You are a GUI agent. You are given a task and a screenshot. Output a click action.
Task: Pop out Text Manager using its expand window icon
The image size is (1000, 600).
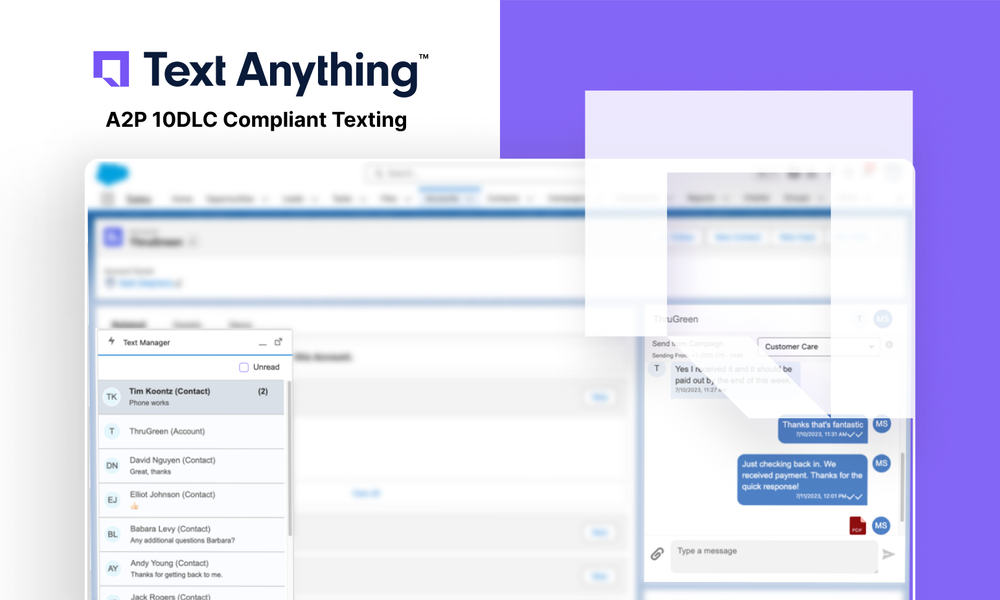tap(277, 343)
